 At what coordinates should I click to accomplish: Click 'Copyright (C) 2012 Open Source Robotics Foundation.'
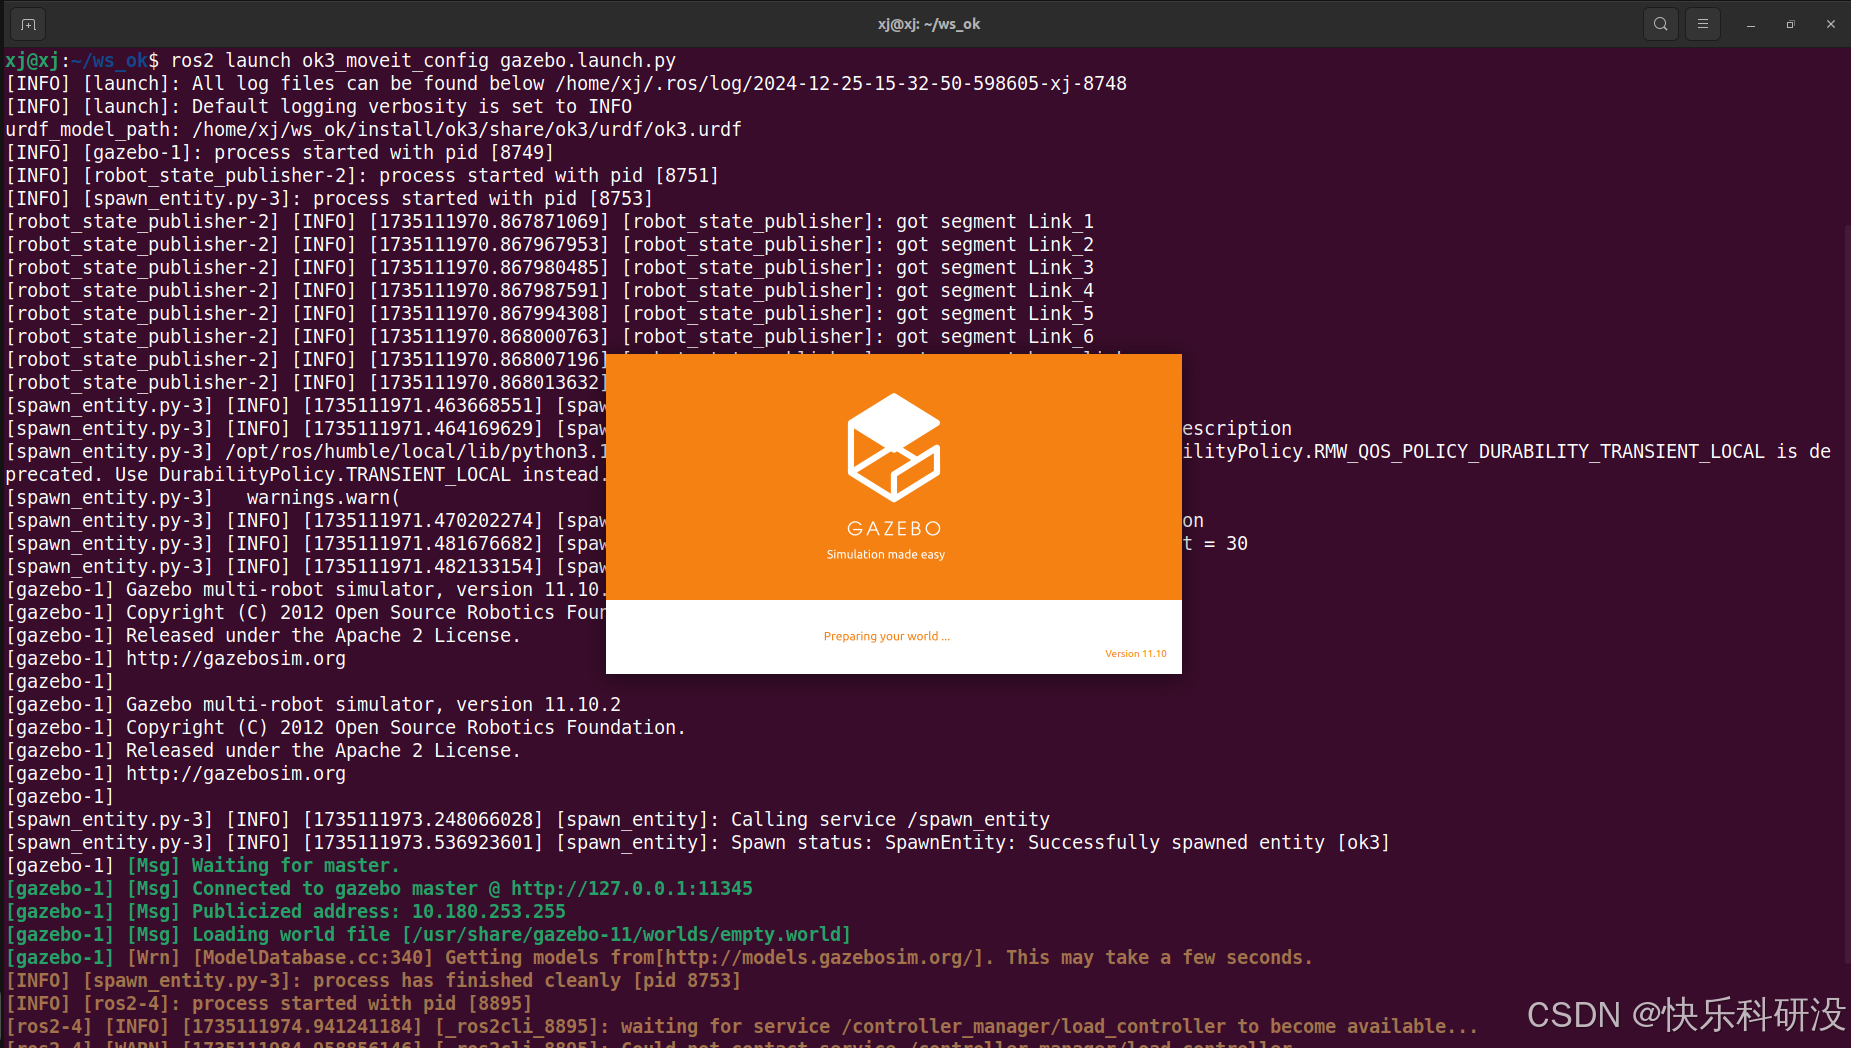point(406,728)
